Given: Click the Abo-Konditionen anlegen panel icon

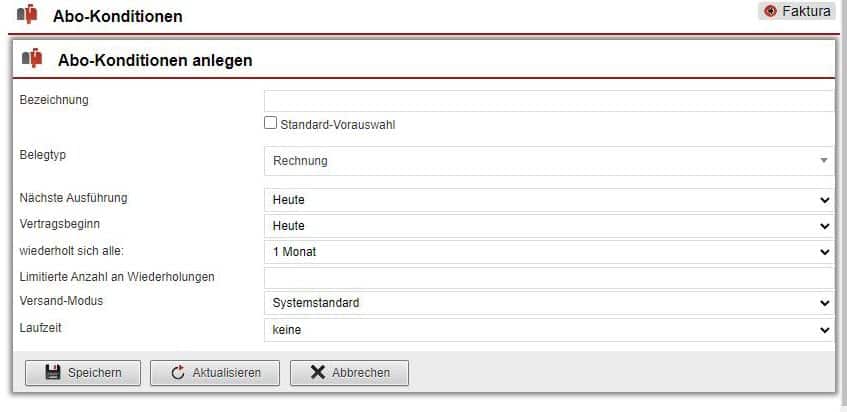Looking at the screenshot, I should tap(32, 59).
